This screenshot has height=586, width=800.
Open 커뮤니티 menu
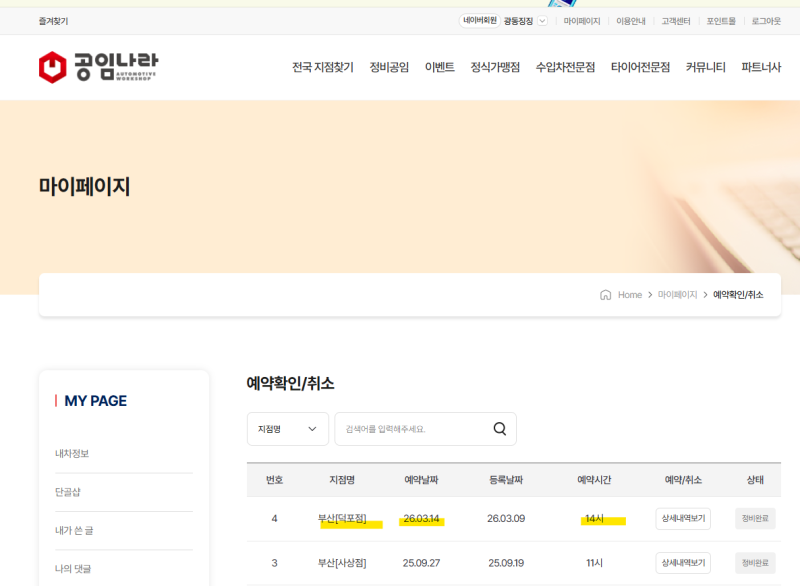click(x=706, y=67)
